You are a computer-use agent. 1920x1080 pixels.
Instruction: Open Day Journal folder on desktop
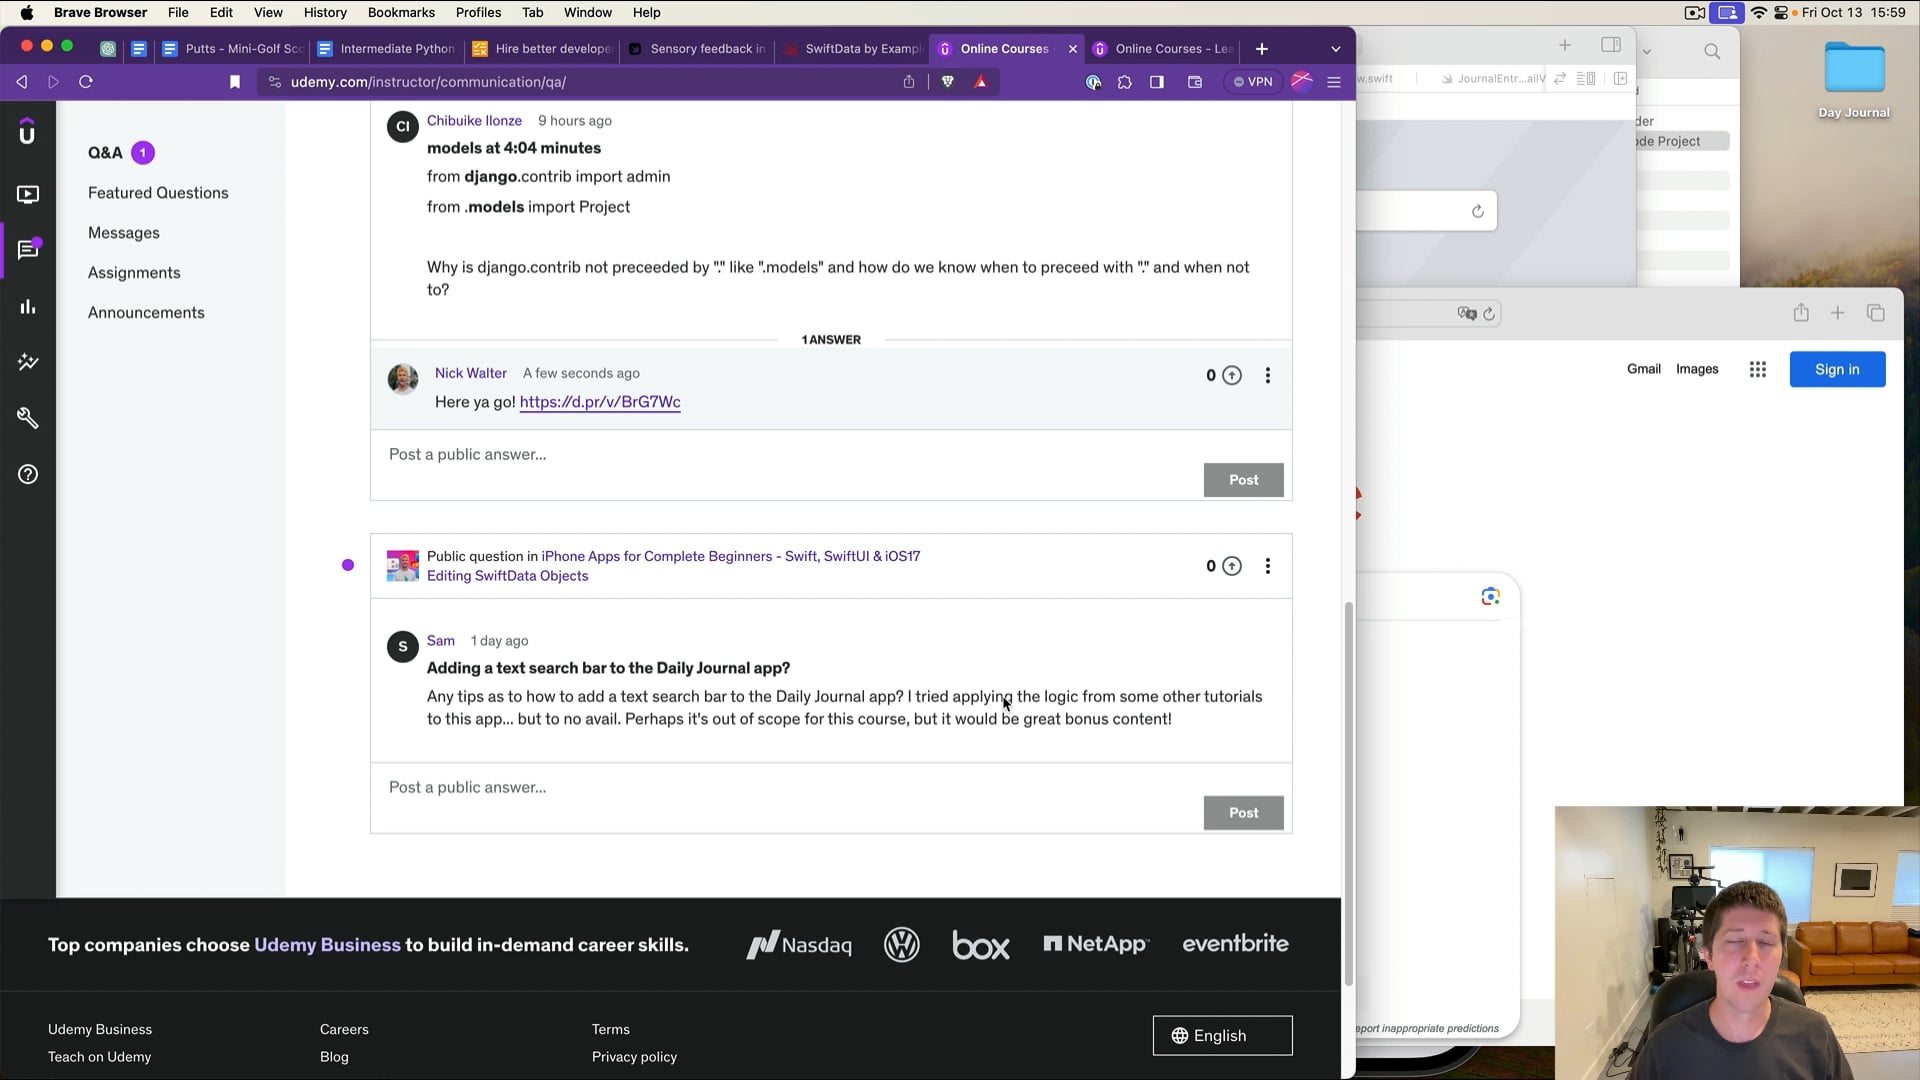1854,80
